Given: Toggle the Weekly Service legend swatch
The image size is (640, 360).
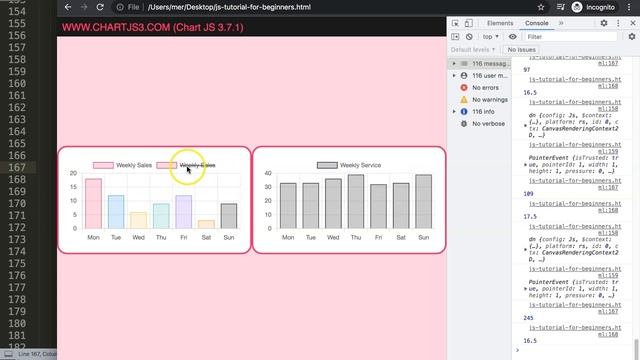Looking at the screenshot, I should [327, 165].
